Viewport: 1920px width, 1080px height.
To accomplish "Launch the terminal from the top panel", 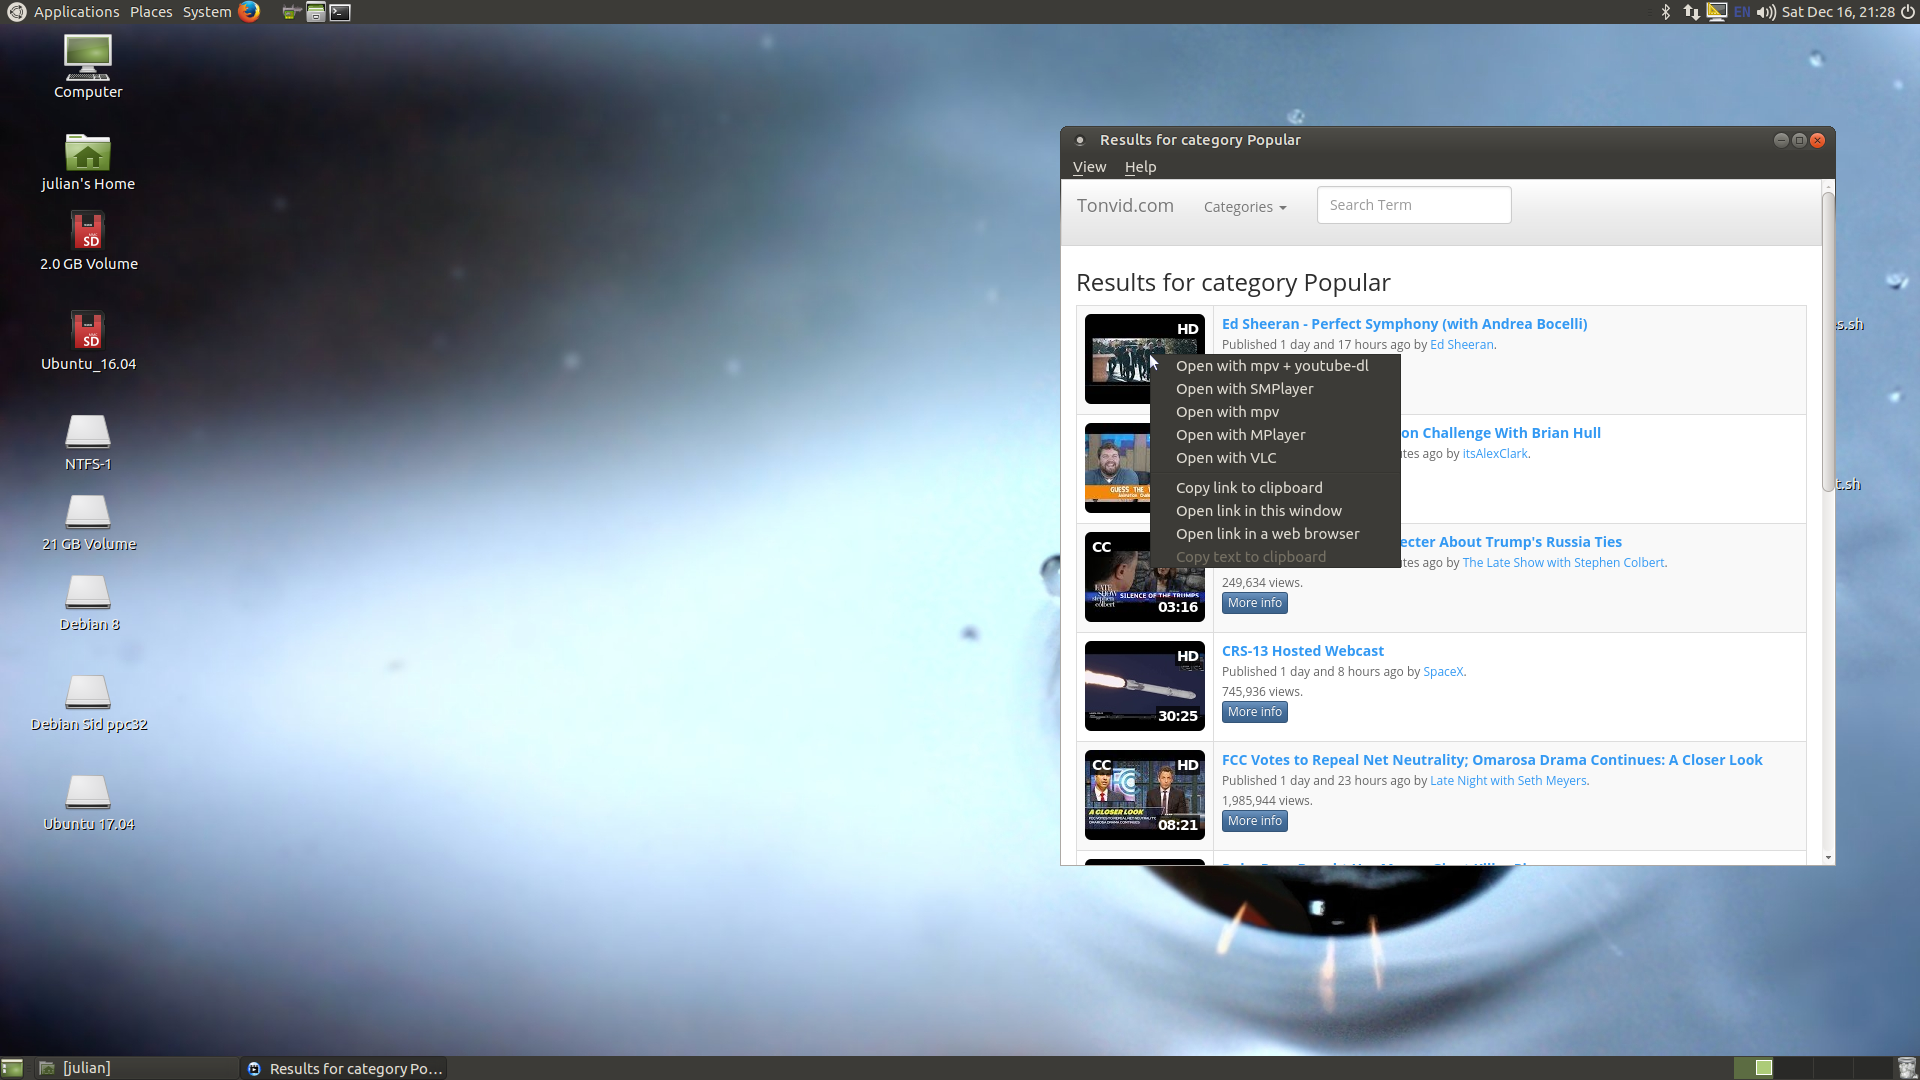I will (x=340, y=12).
